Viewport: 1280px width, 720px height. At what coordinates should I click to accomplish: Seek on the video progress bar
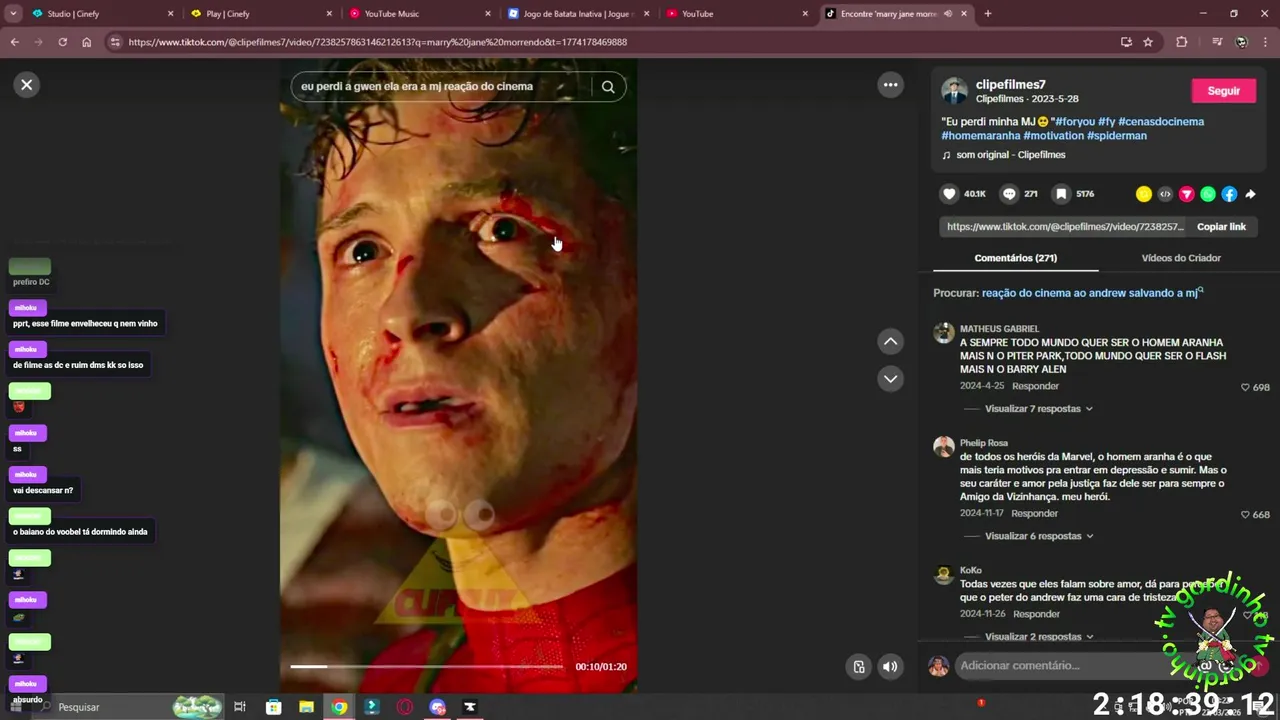(x=427, y=666)
